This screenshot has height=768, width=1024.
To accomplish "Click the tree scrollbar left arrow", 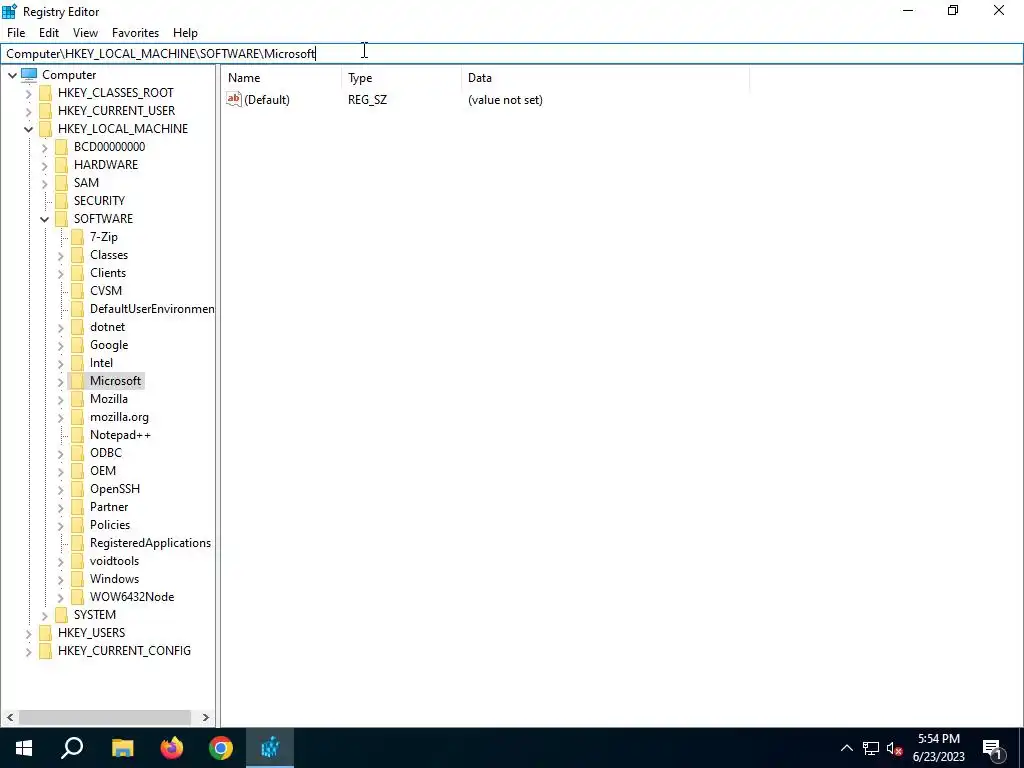I will pos(10,717).
